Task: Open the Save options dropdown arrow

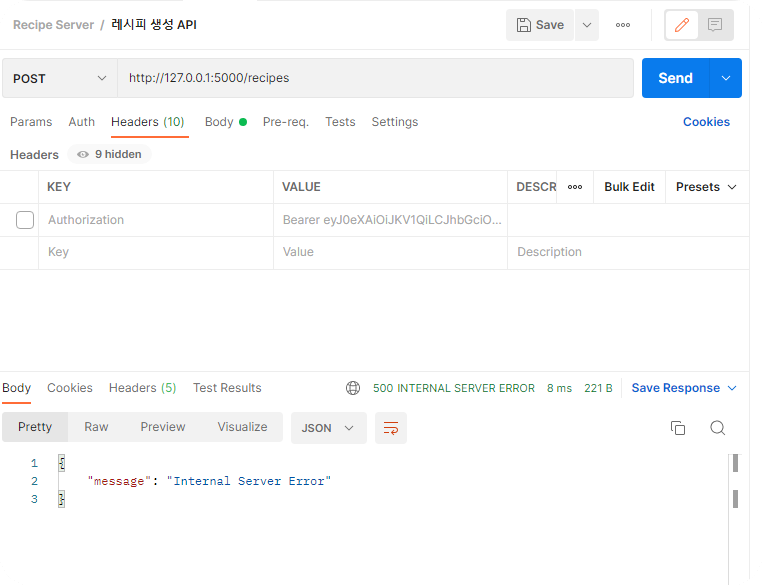Action: click(x=587, y=25)
